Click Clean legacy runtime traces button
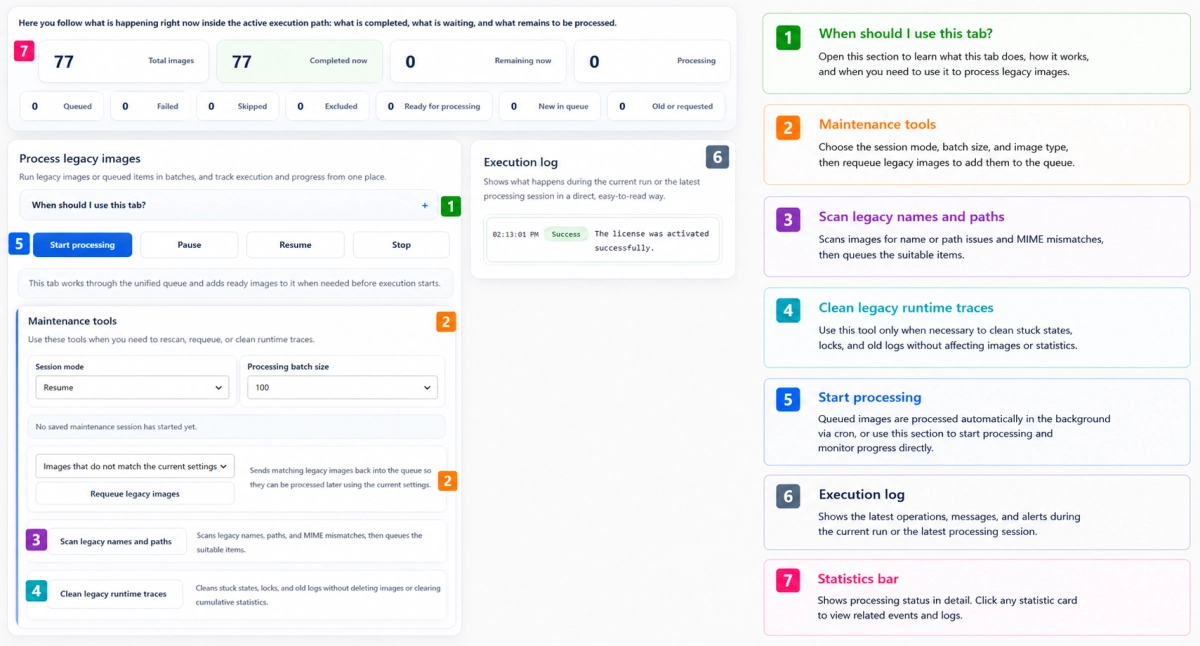The image size is (1200, 646). click(114, 594)
